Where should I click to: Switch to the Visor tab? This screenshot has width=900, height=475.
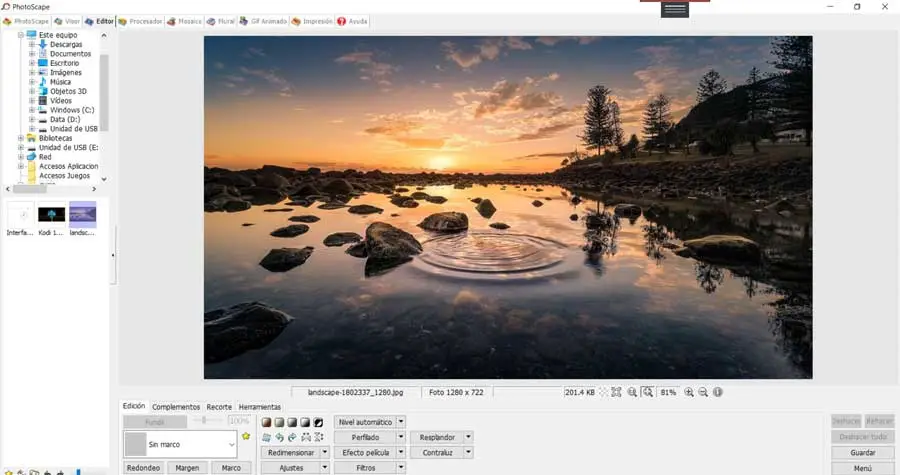67,21
